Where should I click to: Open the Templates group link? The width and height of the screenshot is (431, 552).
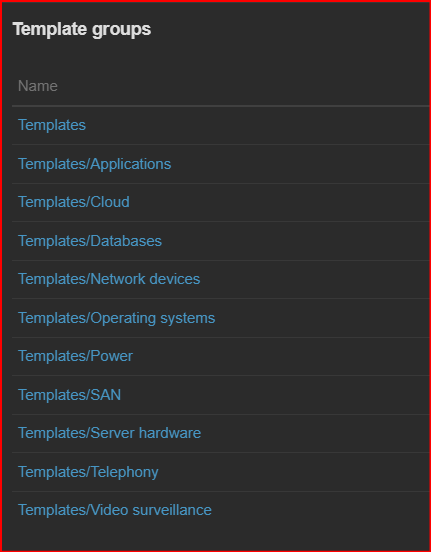click(52, 125)
